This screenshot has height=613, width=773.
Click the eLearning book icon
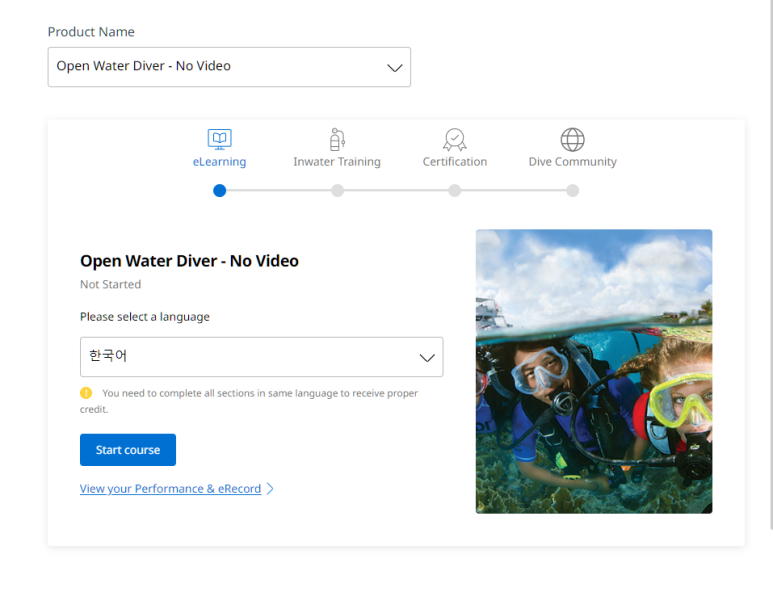click(219, 139)
